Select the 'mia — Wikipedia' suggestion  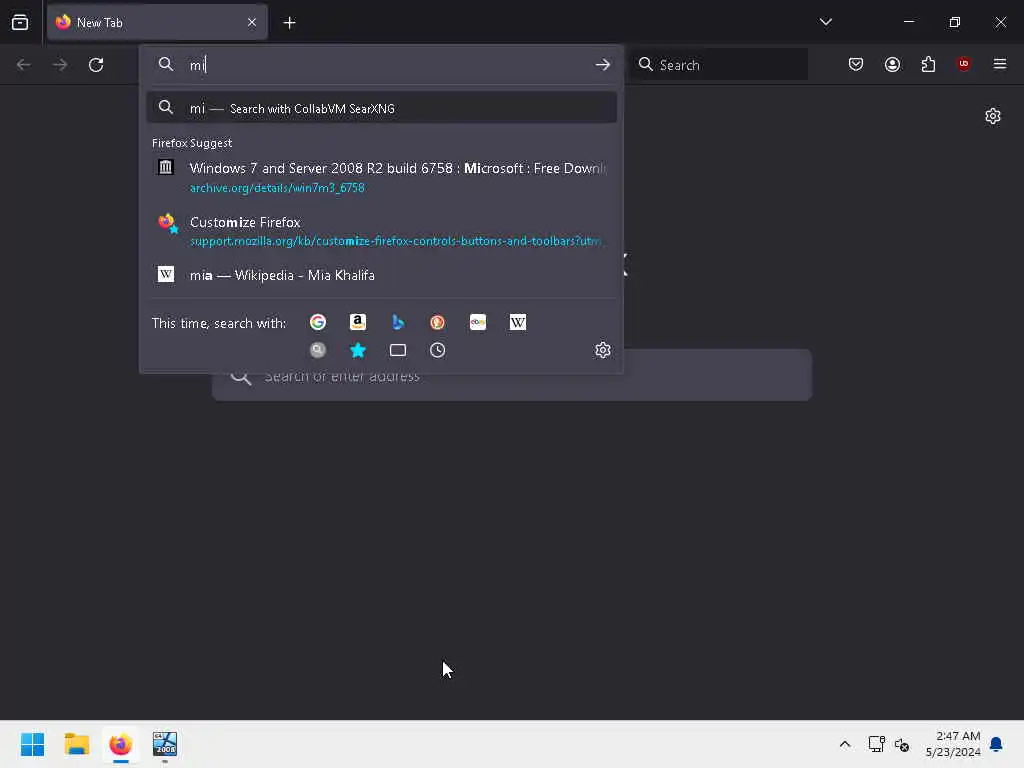click(x=381, y=275)
